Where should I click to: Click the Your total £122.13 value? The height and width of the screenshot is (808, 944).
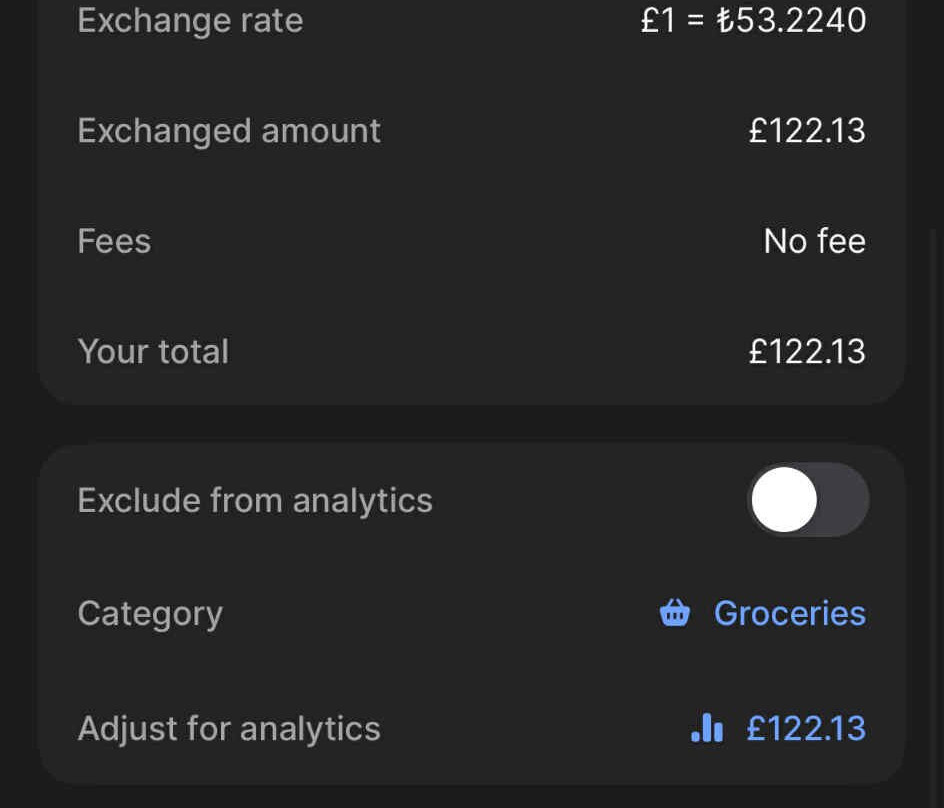[x=807, y=351]
